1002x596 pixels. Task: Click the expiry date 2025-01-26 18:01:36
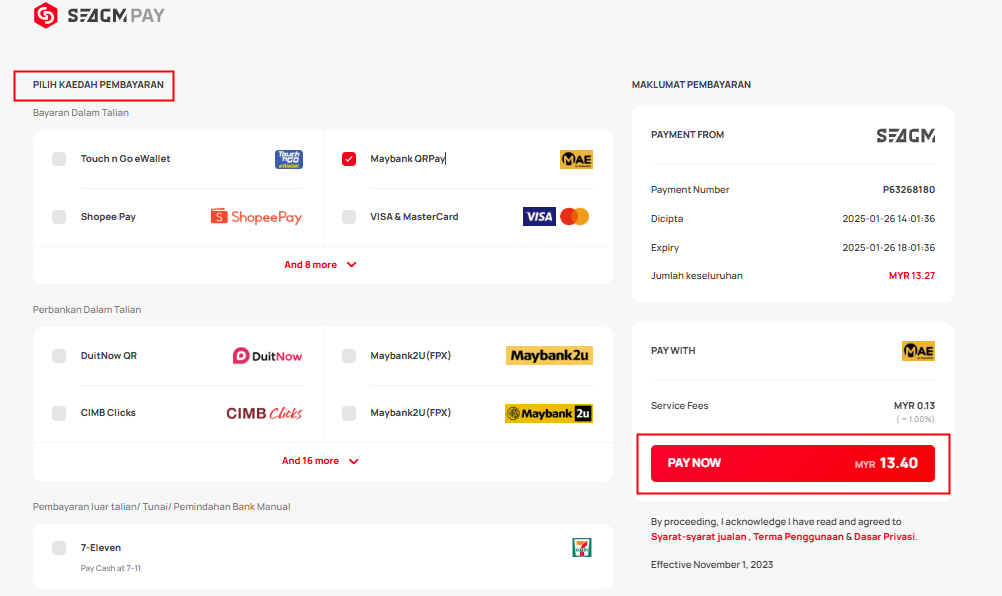(x=888, y=247)
